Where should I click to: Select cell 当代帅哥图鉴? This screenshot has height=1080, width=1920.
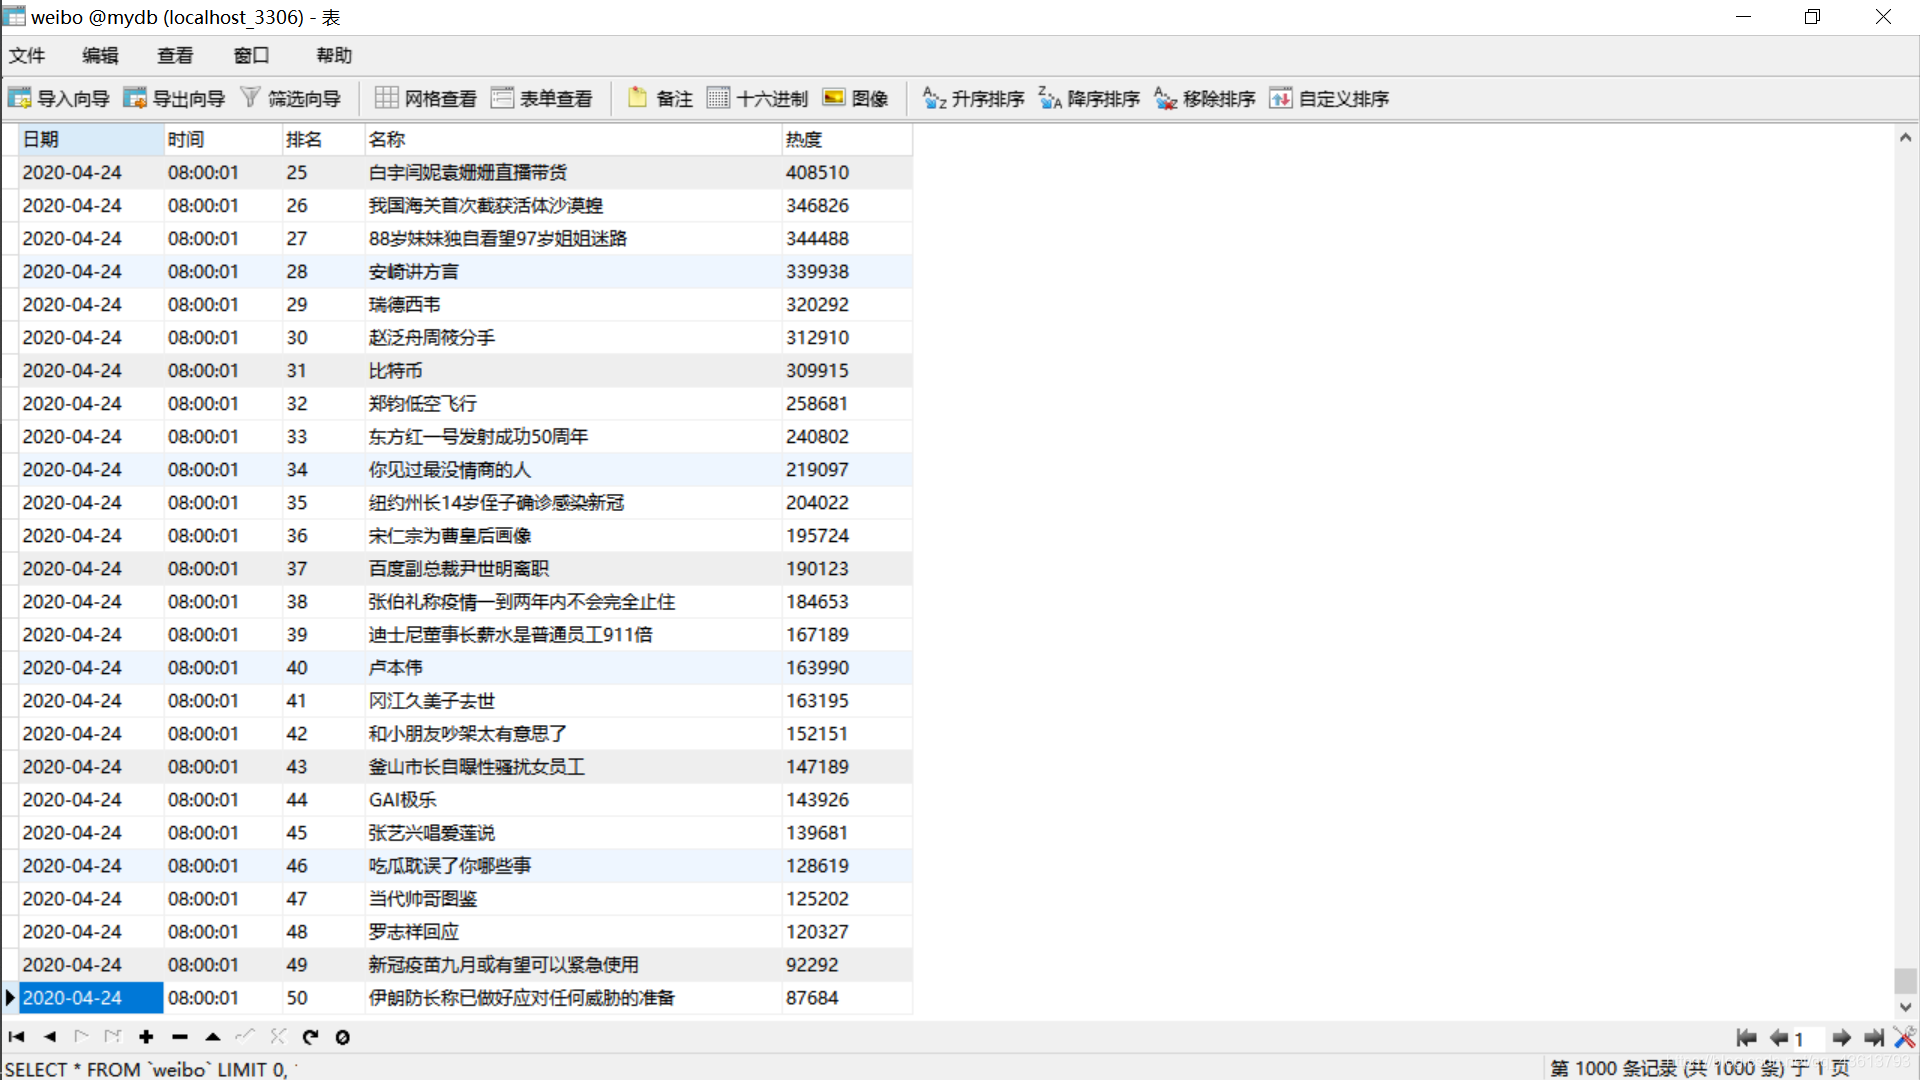tap(573, 898)
